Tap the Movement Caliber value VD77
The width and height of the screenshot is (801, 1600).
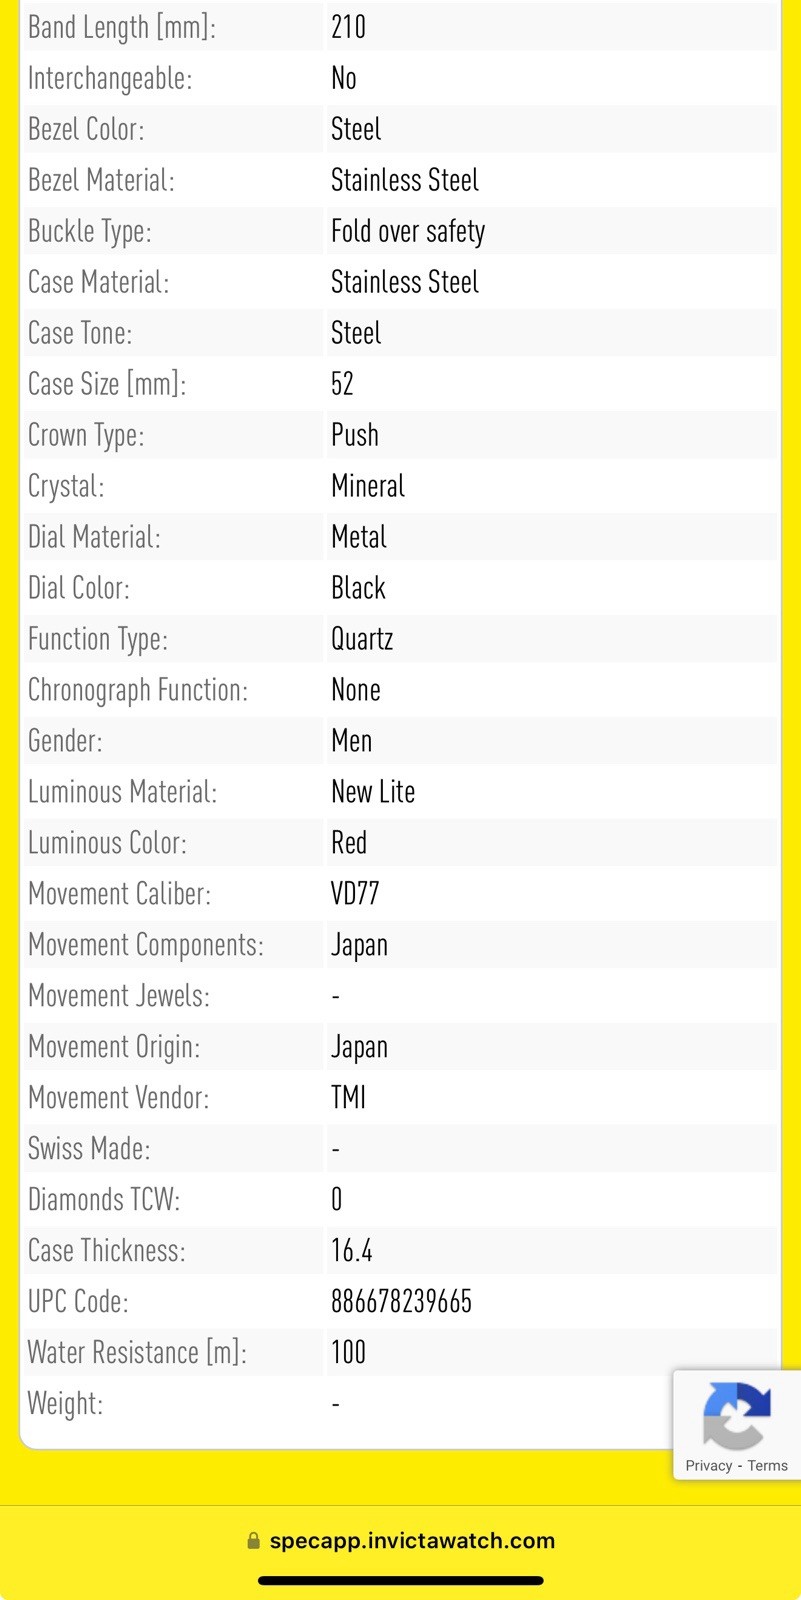click(x=355, y=893)
